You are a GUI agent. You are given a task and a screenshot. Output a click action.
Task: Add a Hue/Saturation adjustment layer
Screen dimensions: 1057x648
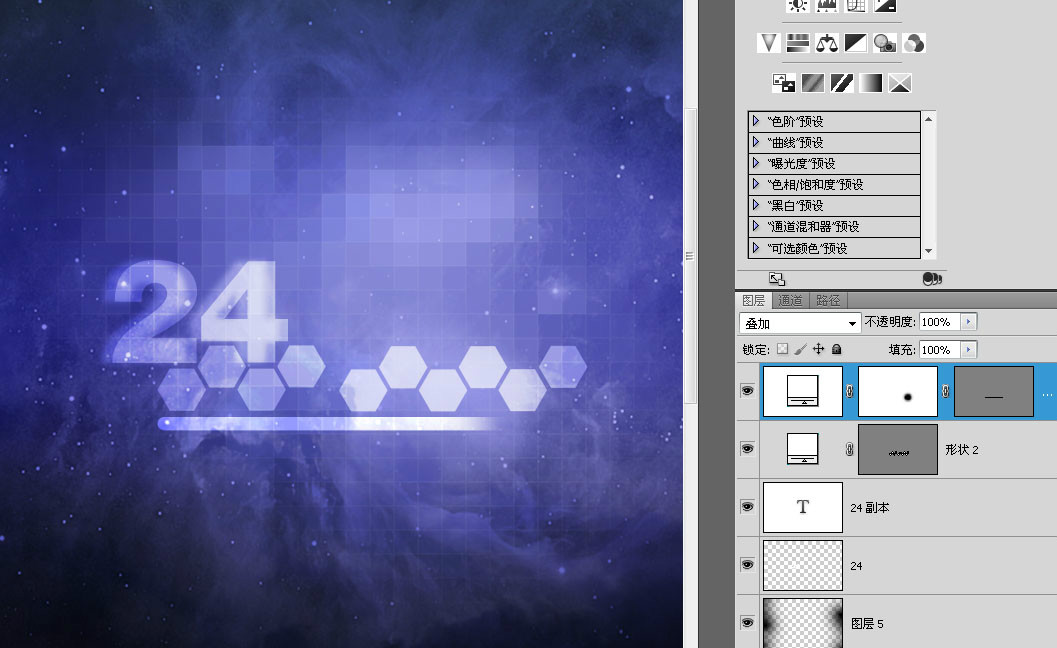(x=797, y=43)
